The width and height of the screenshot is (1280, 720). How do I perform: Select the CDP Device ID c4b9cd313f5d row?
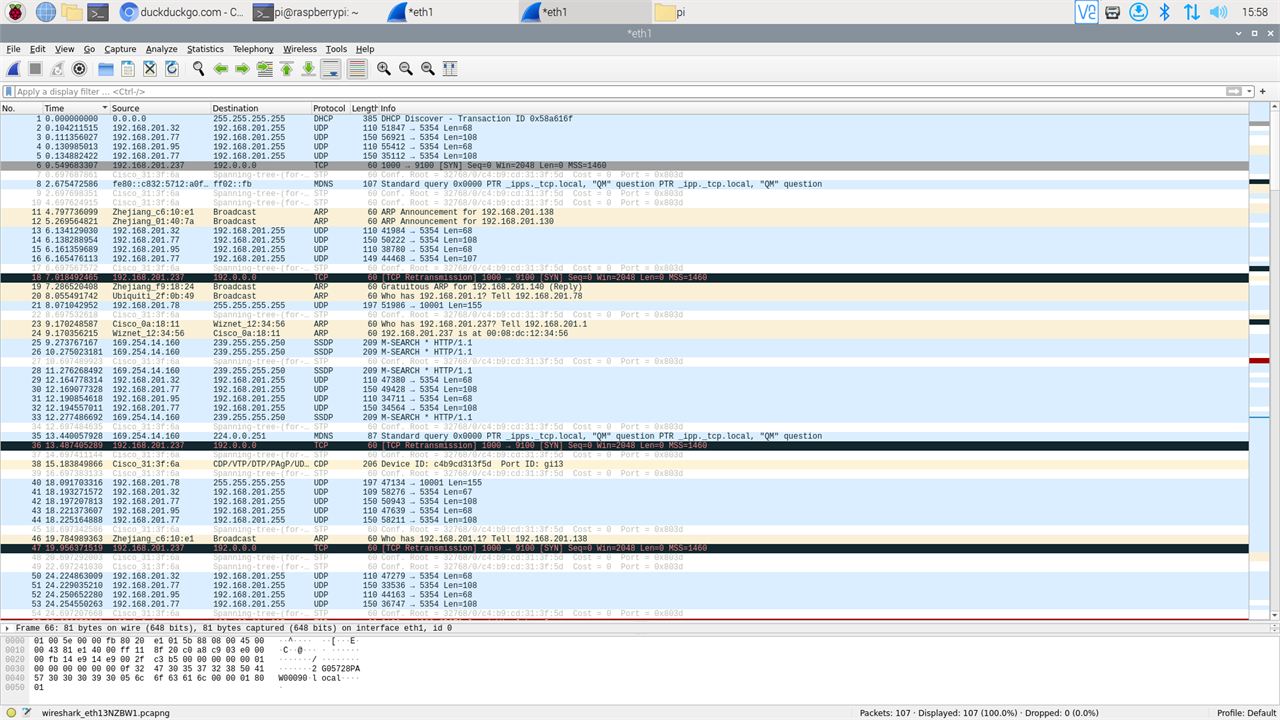[x=625, y=464]
